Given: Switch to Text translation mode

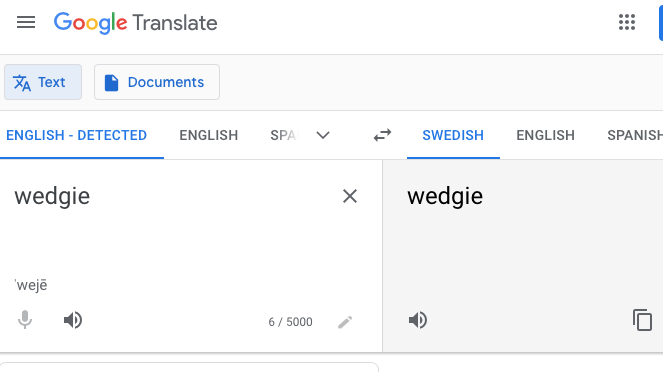Looking at the screenshot, I should pos(43,82).
